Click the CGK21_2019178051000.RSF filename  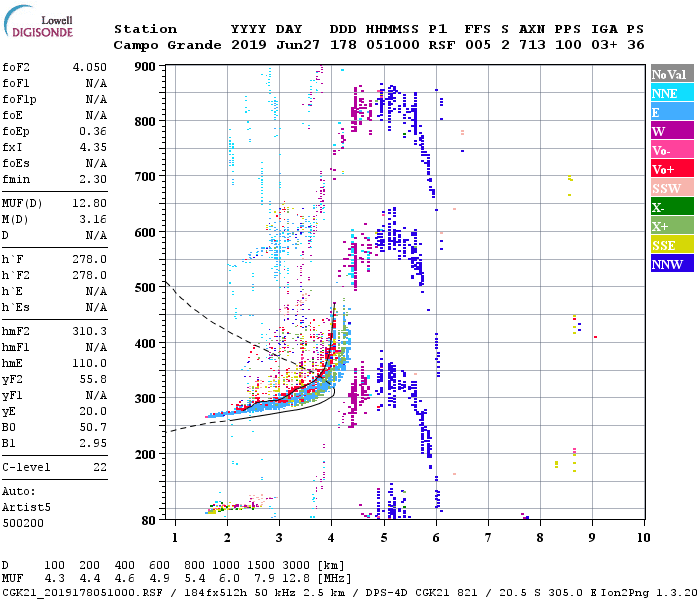pyautogui.click(x=82, y=593)
